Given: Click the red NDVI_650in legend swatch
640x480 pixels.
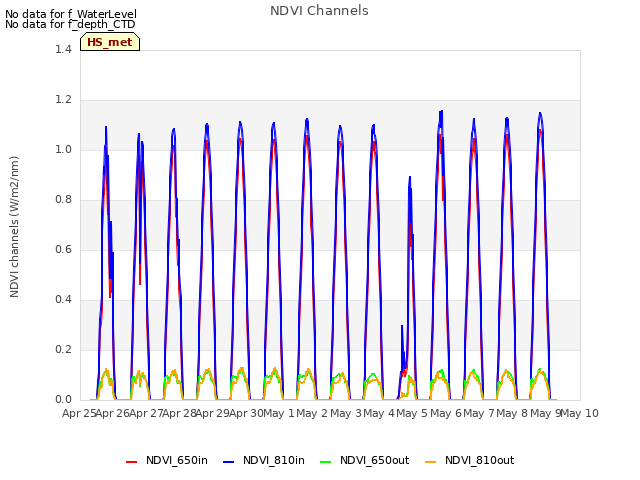Looking at the screenshot, I should [x=131, y=462].
